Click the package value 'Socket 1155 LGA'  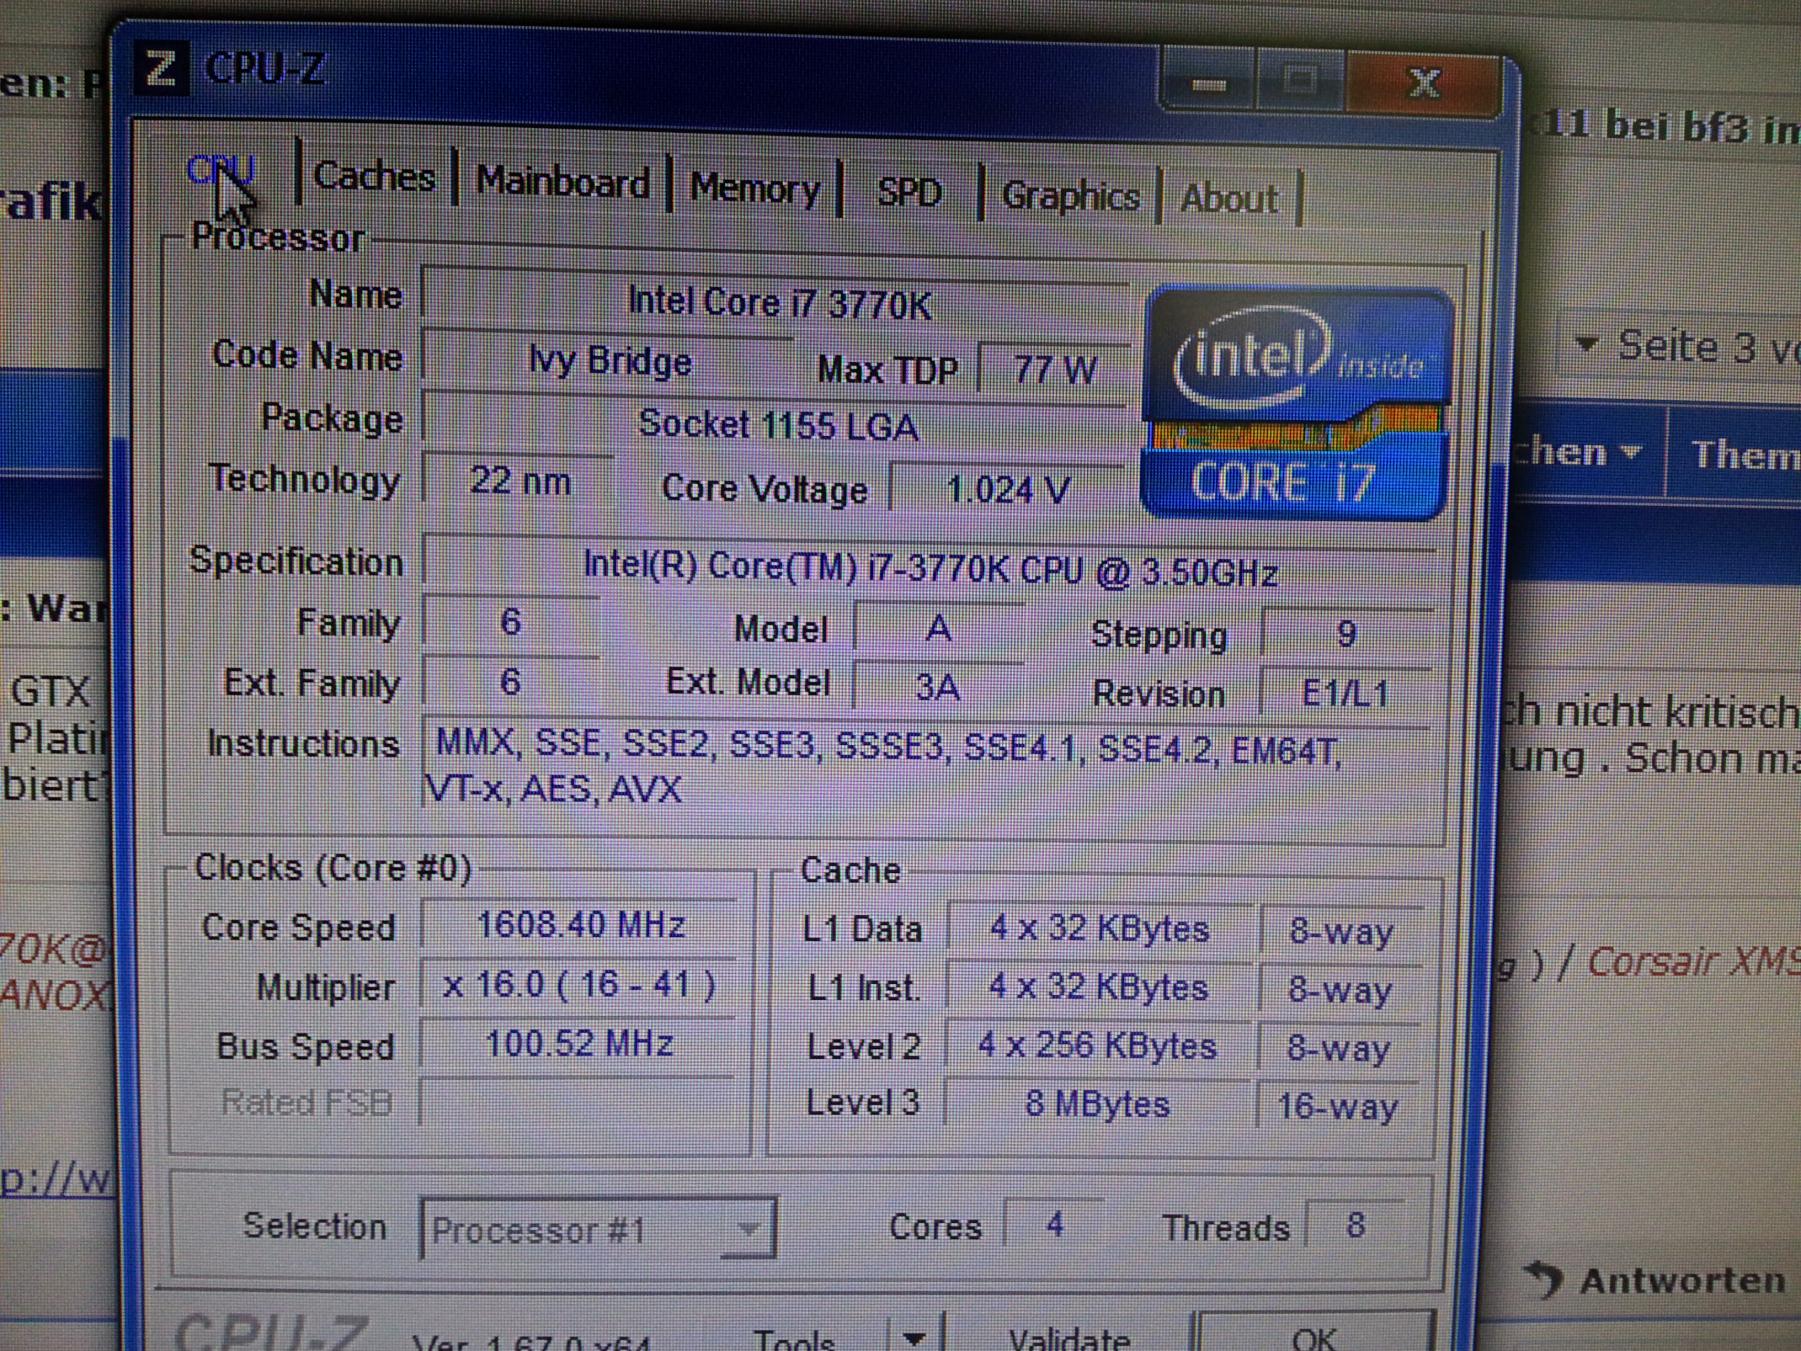point(777,426)
